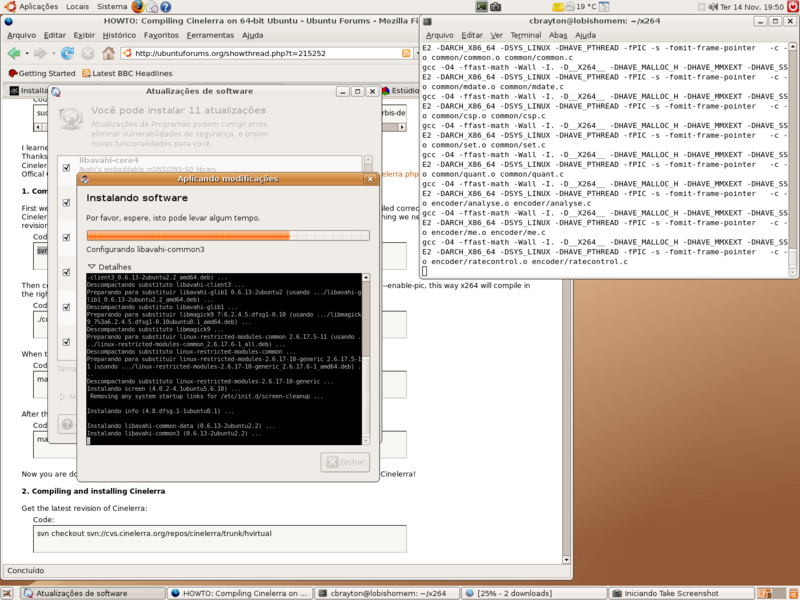
Task: Click the volume speaker icon in top panel
Action: click(713, 7)
